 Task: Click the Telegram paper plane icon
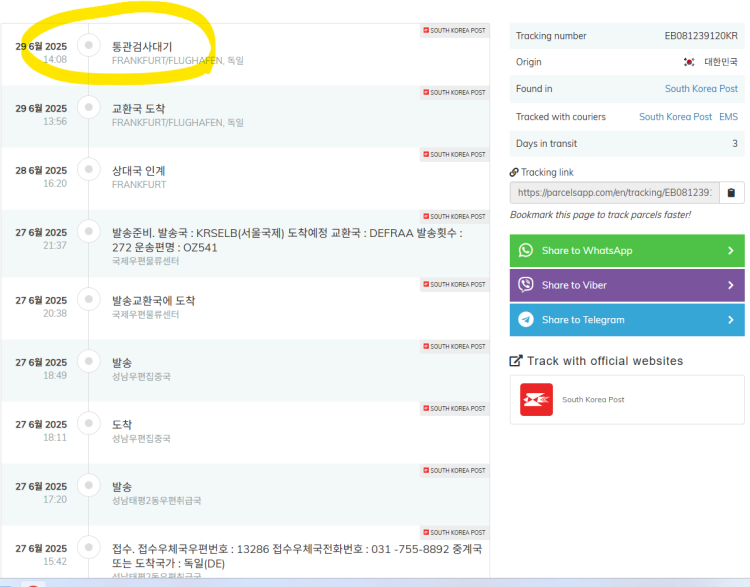pos(526,319)
